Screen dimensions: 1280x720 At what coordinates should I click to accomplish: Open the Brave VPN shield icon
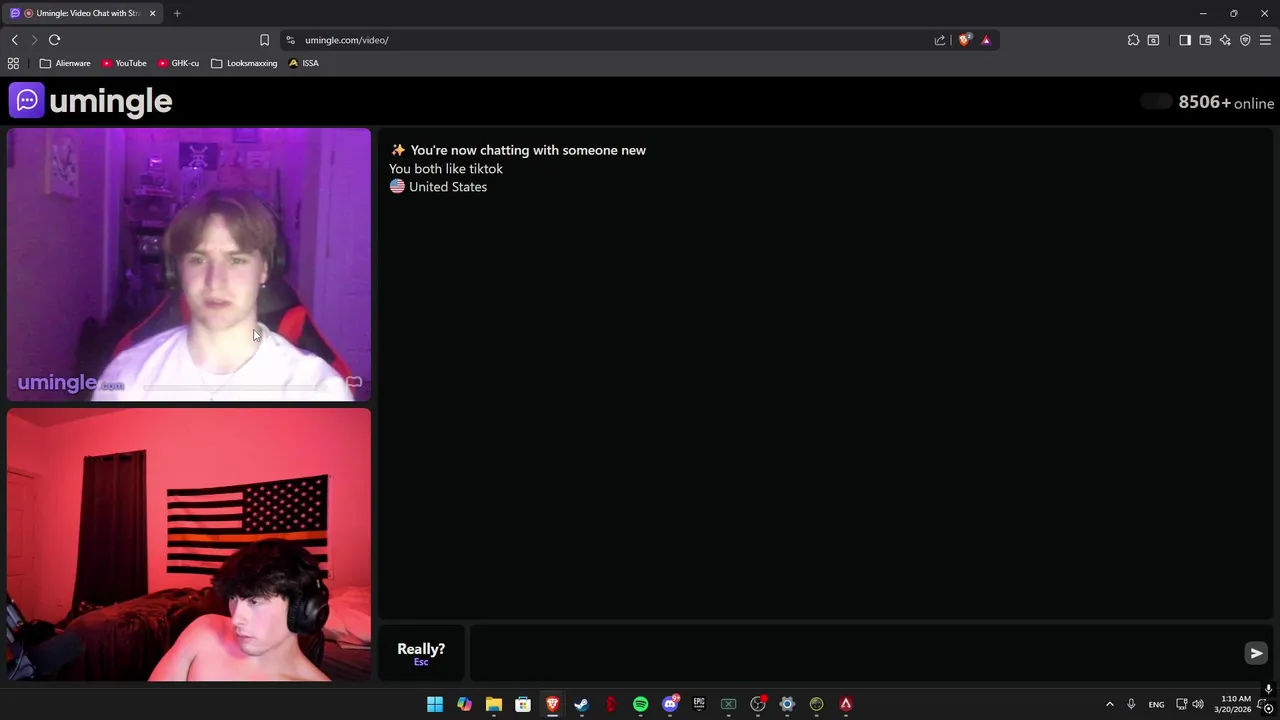point(1245,40)
